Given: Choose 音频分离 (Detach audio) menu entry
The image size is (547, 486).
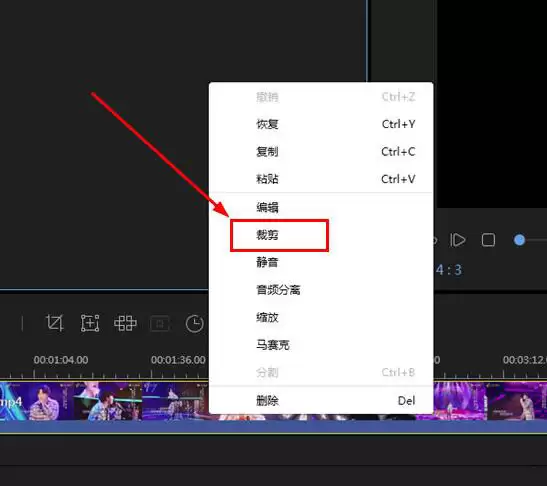Looking at the screenshot, I should click(321, 290).
